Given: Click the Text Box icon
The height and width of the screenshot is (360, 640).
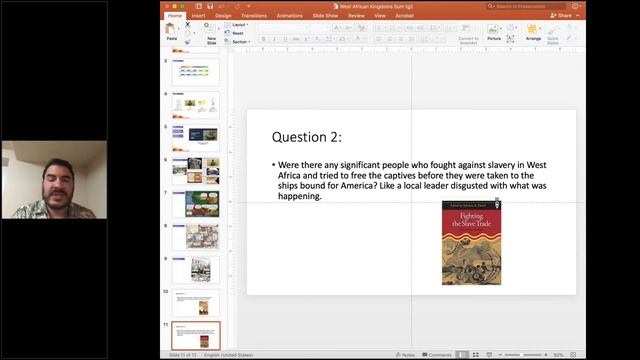Looking at the screenshot, I should click(x=511, y=39).
